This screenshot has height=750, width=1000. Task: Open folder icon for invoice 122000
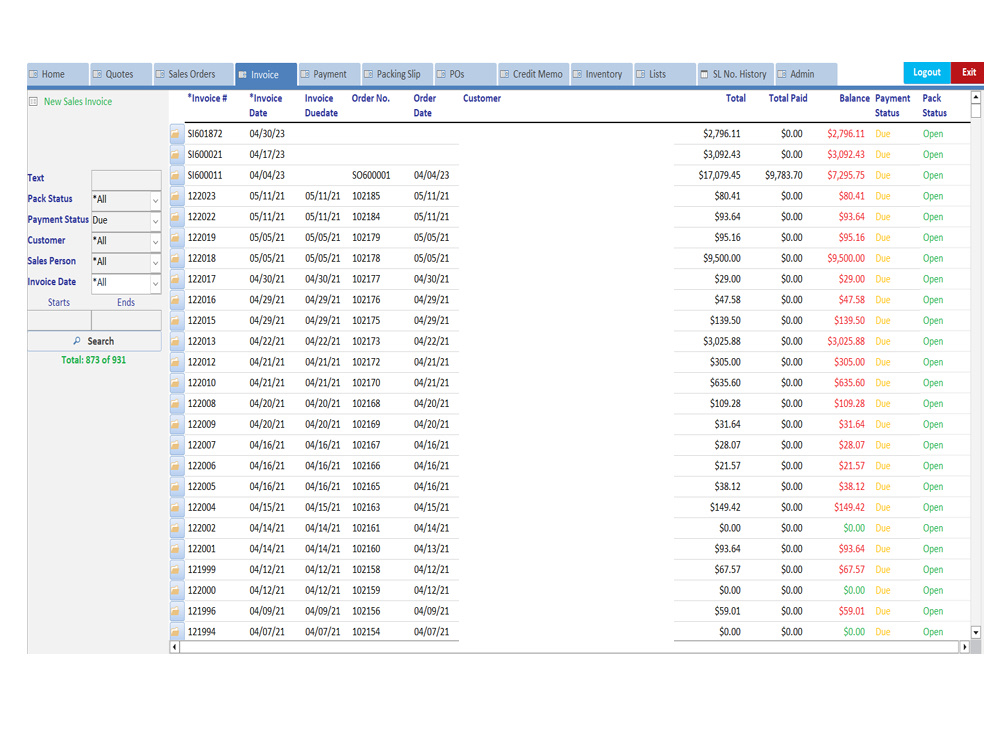175,590
